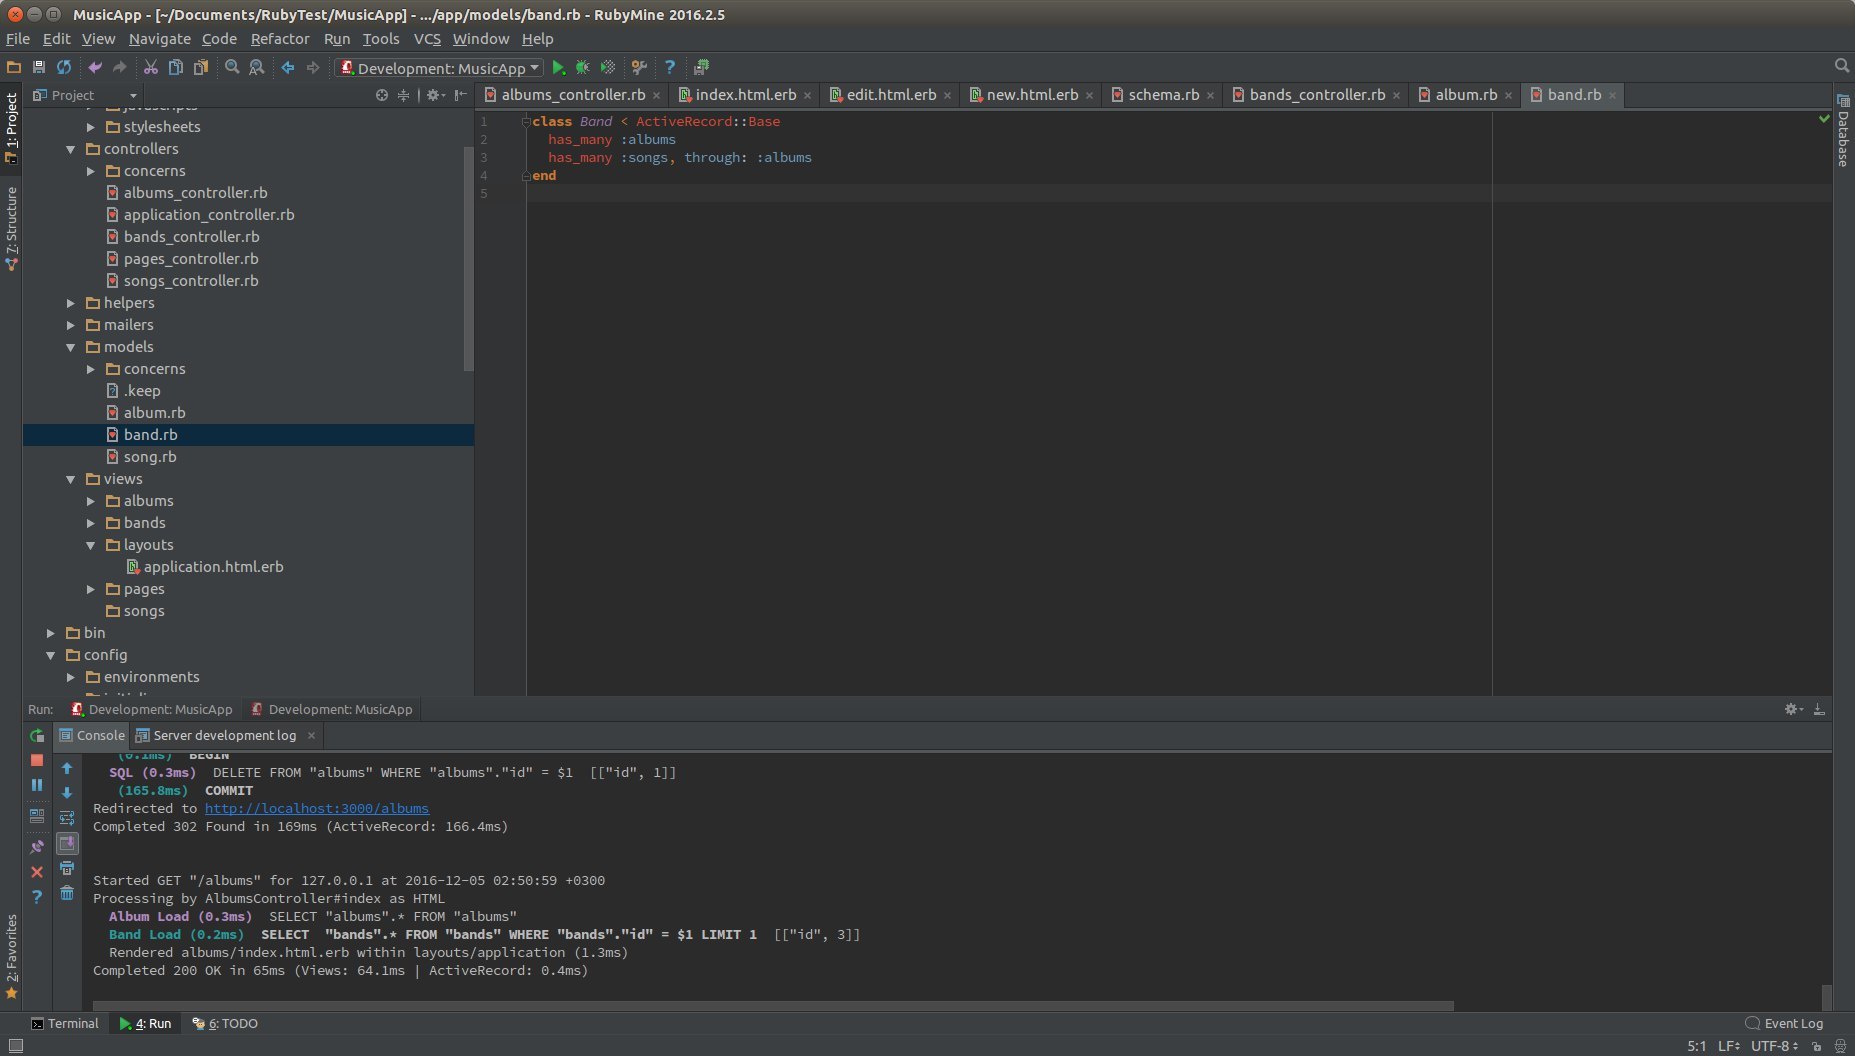Expand the bin folder

click(x=51, y=633)
